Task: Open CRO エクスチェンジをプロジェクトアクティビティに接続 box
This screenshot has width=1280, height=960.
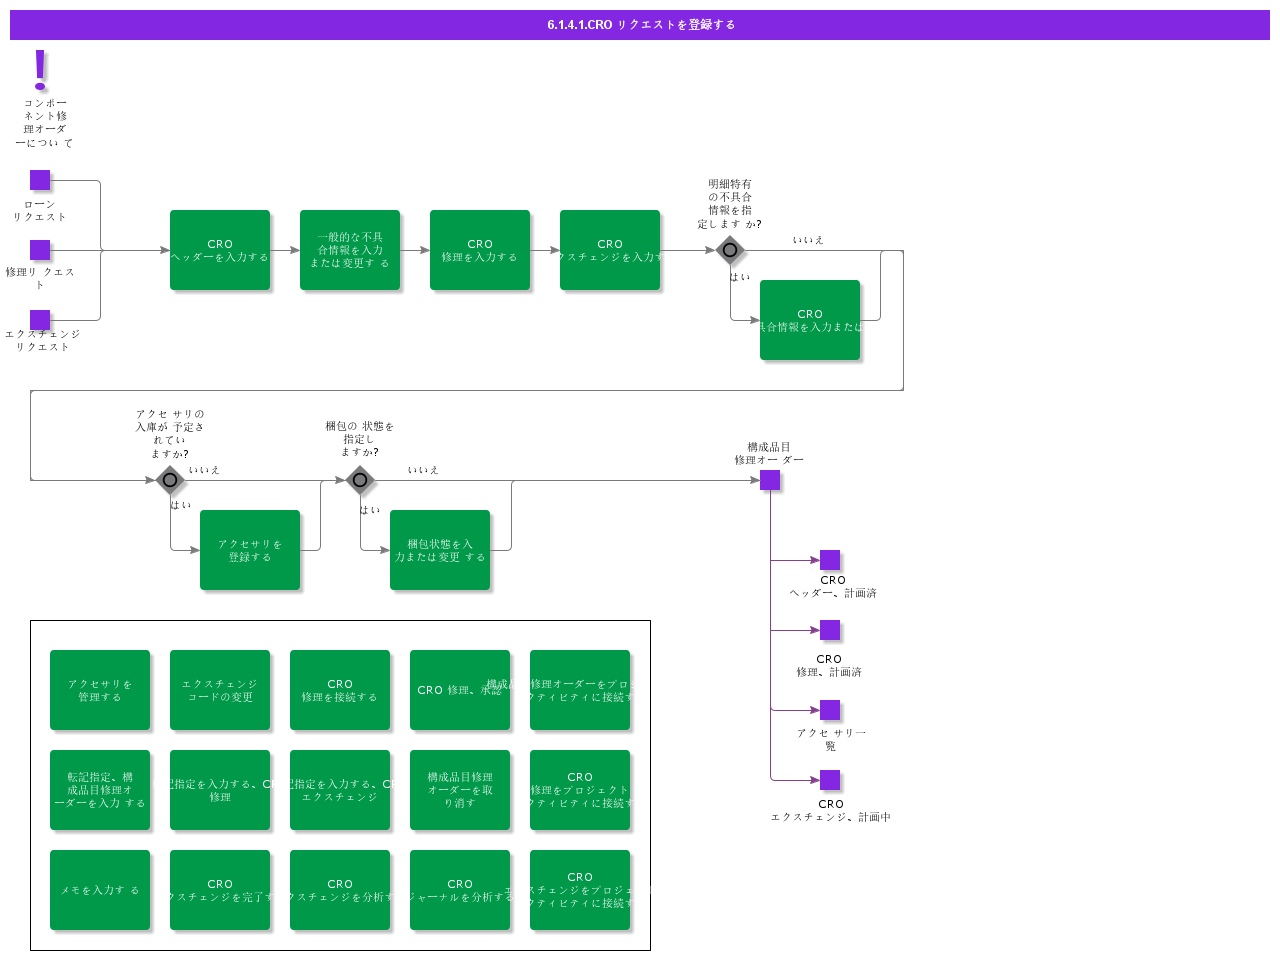Action: point(580,890)
